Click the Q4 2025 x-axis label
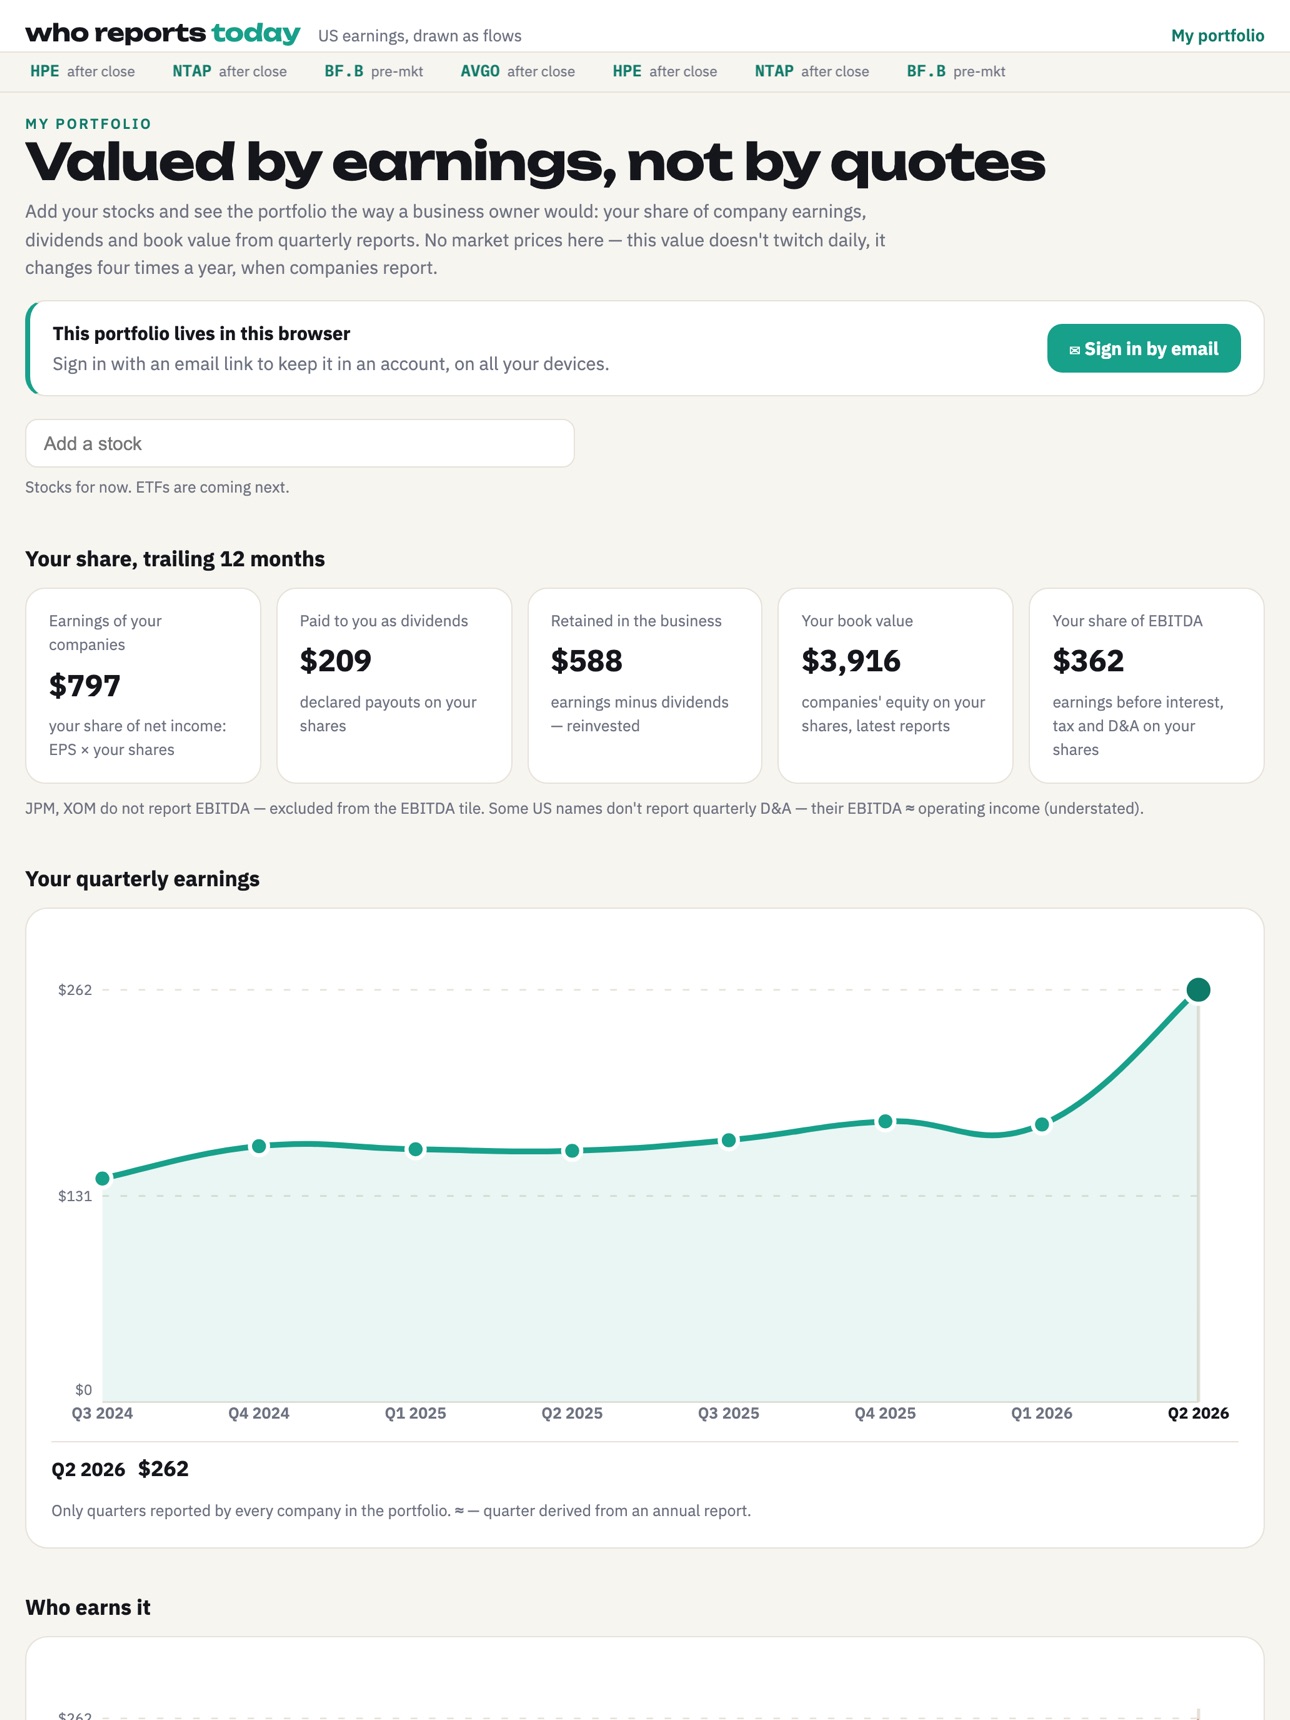The image size is (1290, 1720). click(885, 1413)
